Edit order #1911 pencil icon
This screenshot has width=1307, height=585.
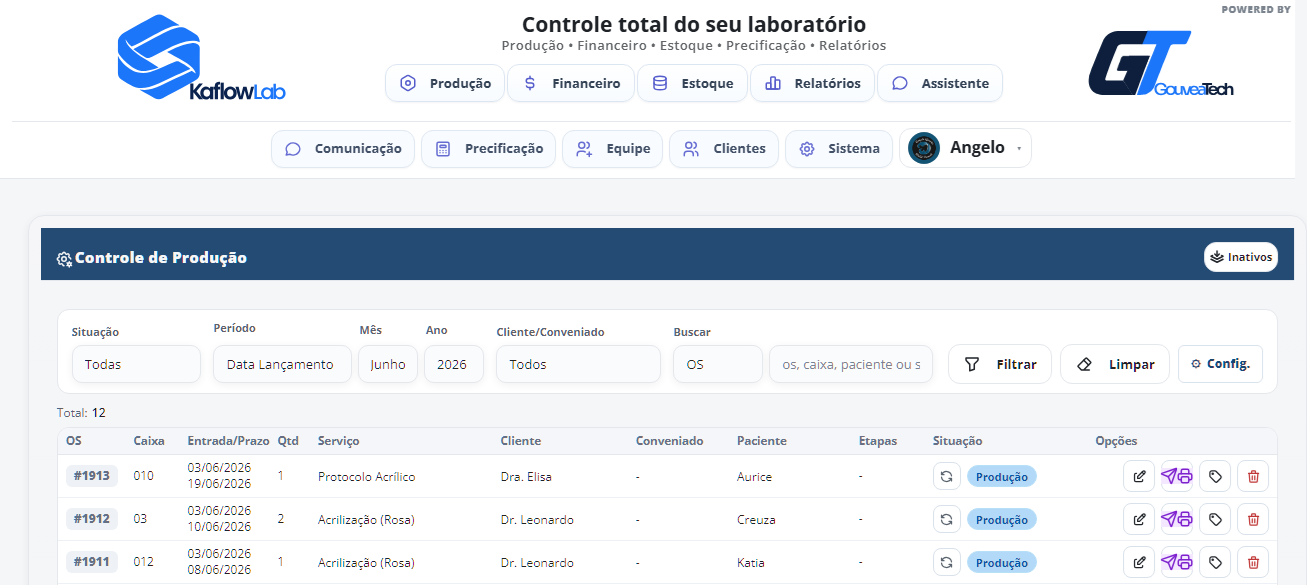pyautogui.click(x=1139, y=562)
